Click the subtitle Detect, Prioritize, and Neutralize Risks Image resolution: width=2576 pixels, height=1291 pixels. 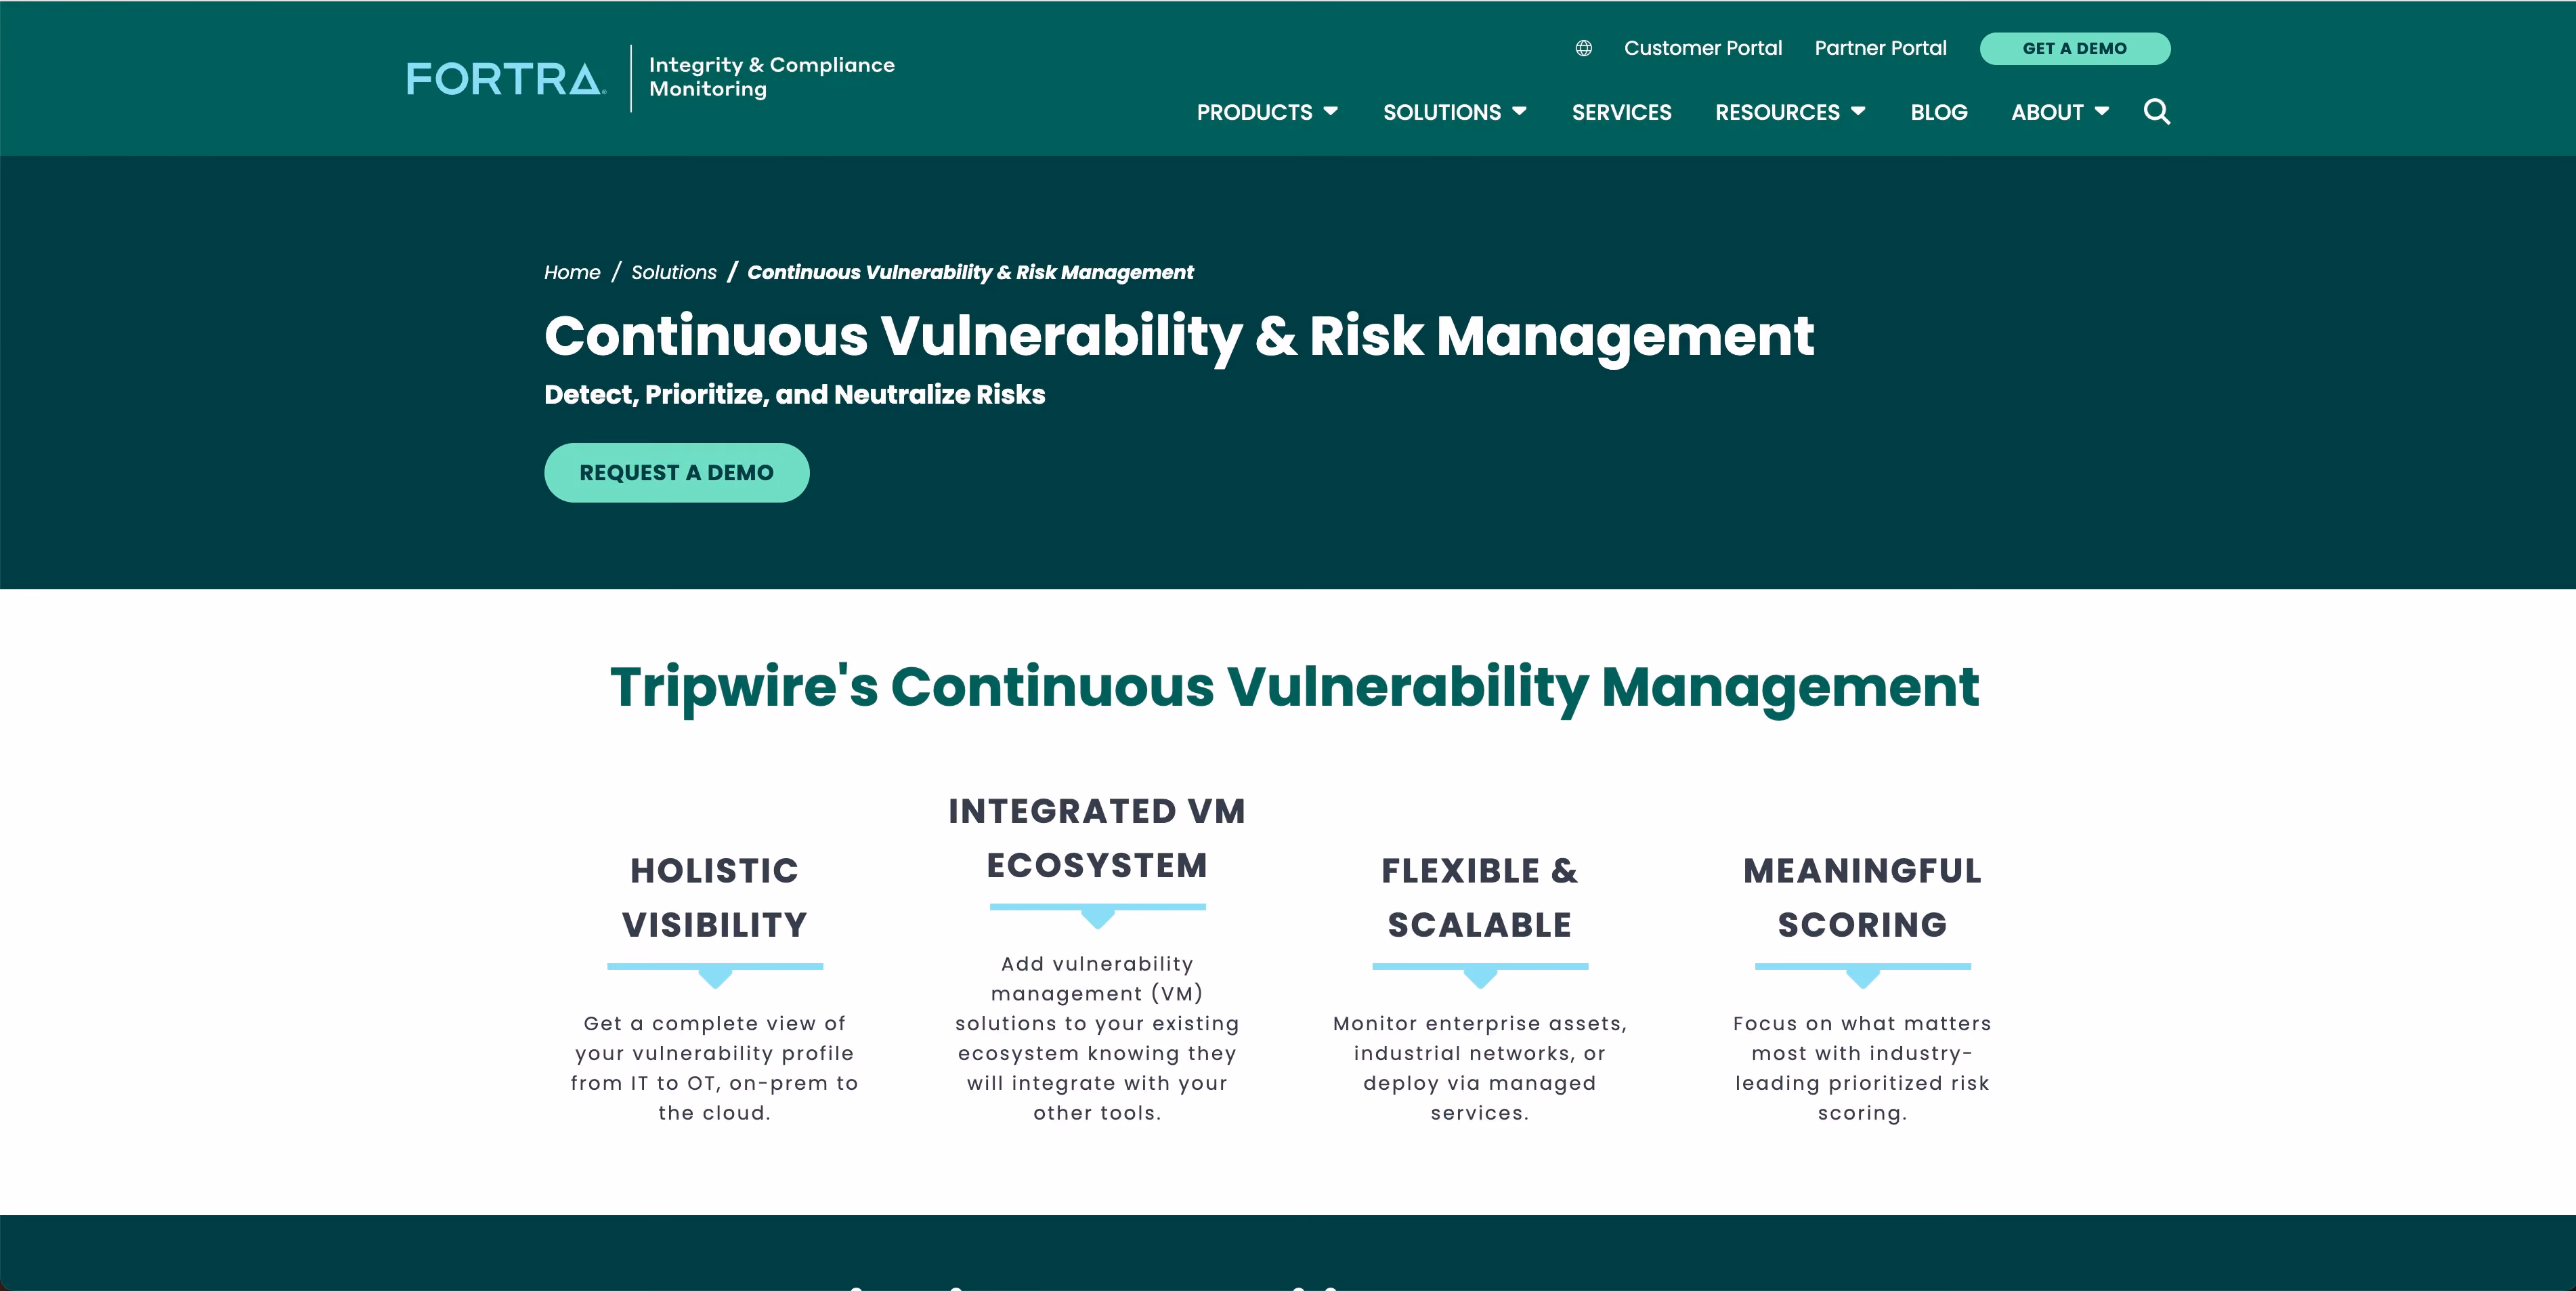coord(794,394)
